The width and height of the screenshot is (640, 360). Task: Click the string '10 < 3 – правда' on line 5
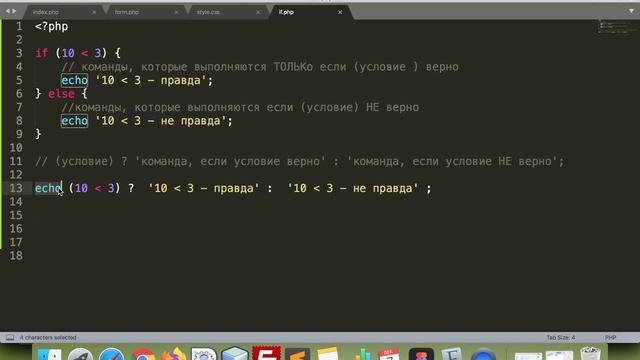pos(151,80)
